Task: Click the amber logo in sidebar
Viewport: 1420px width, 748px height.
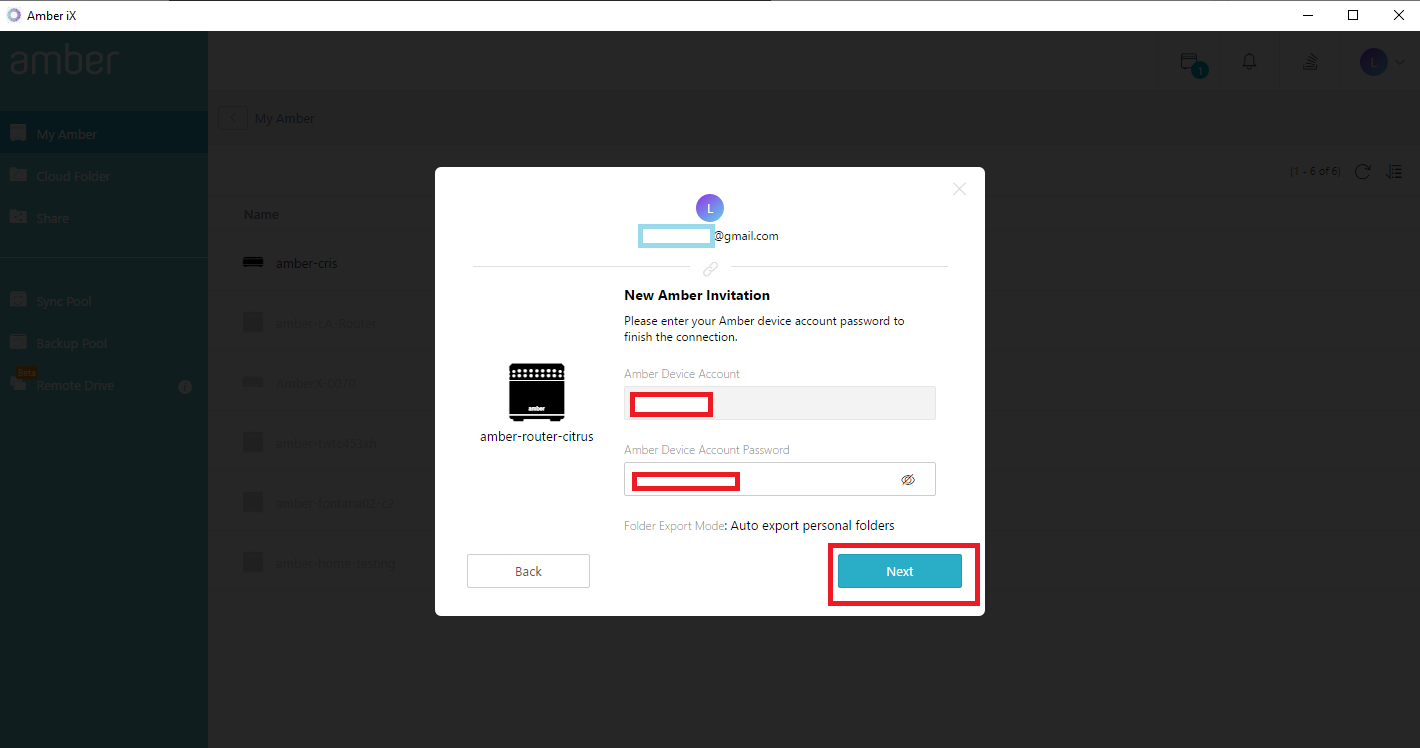Action: [x=65, y=61]
